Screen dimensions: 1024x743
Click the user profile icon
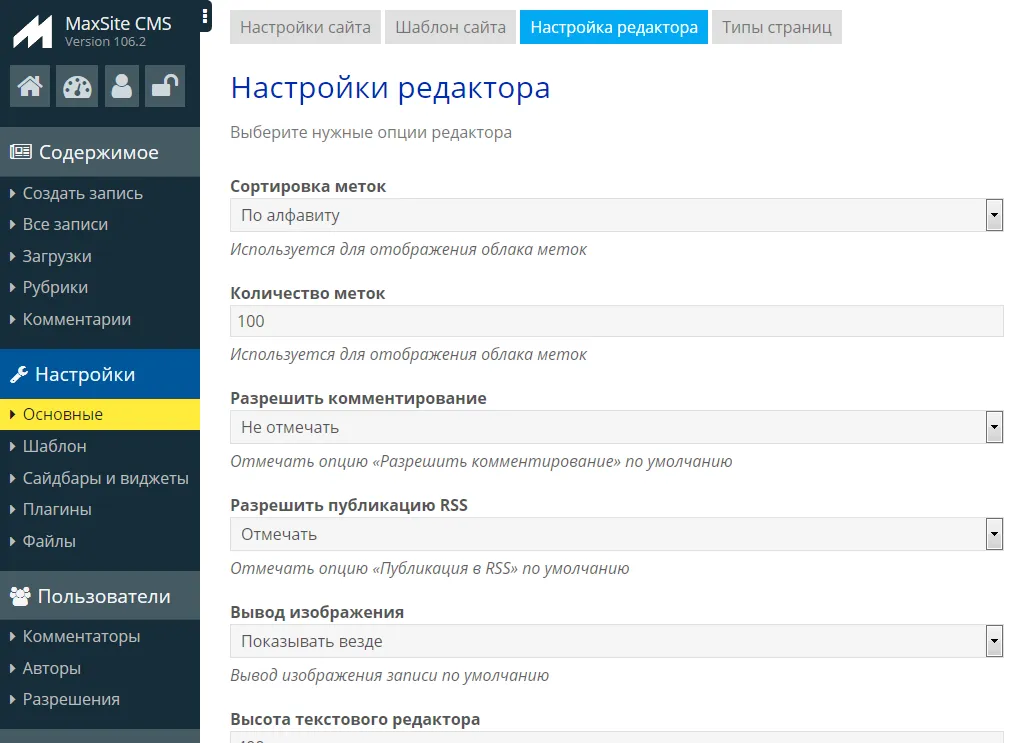(122, 87)
